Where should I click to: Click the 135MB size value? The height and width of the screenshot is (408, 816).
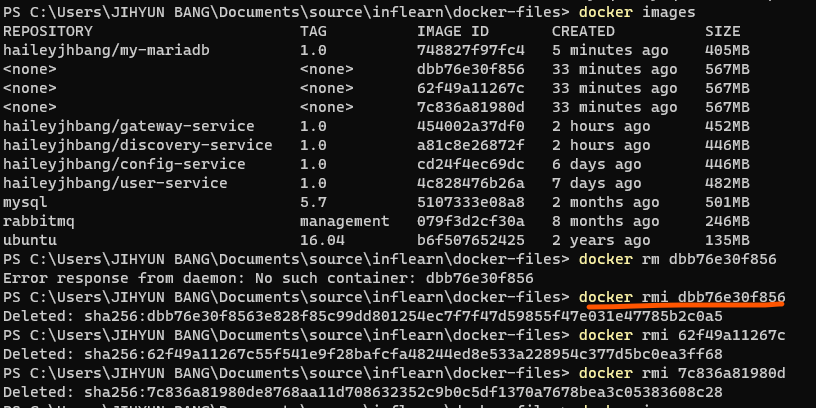pos(727,240)
